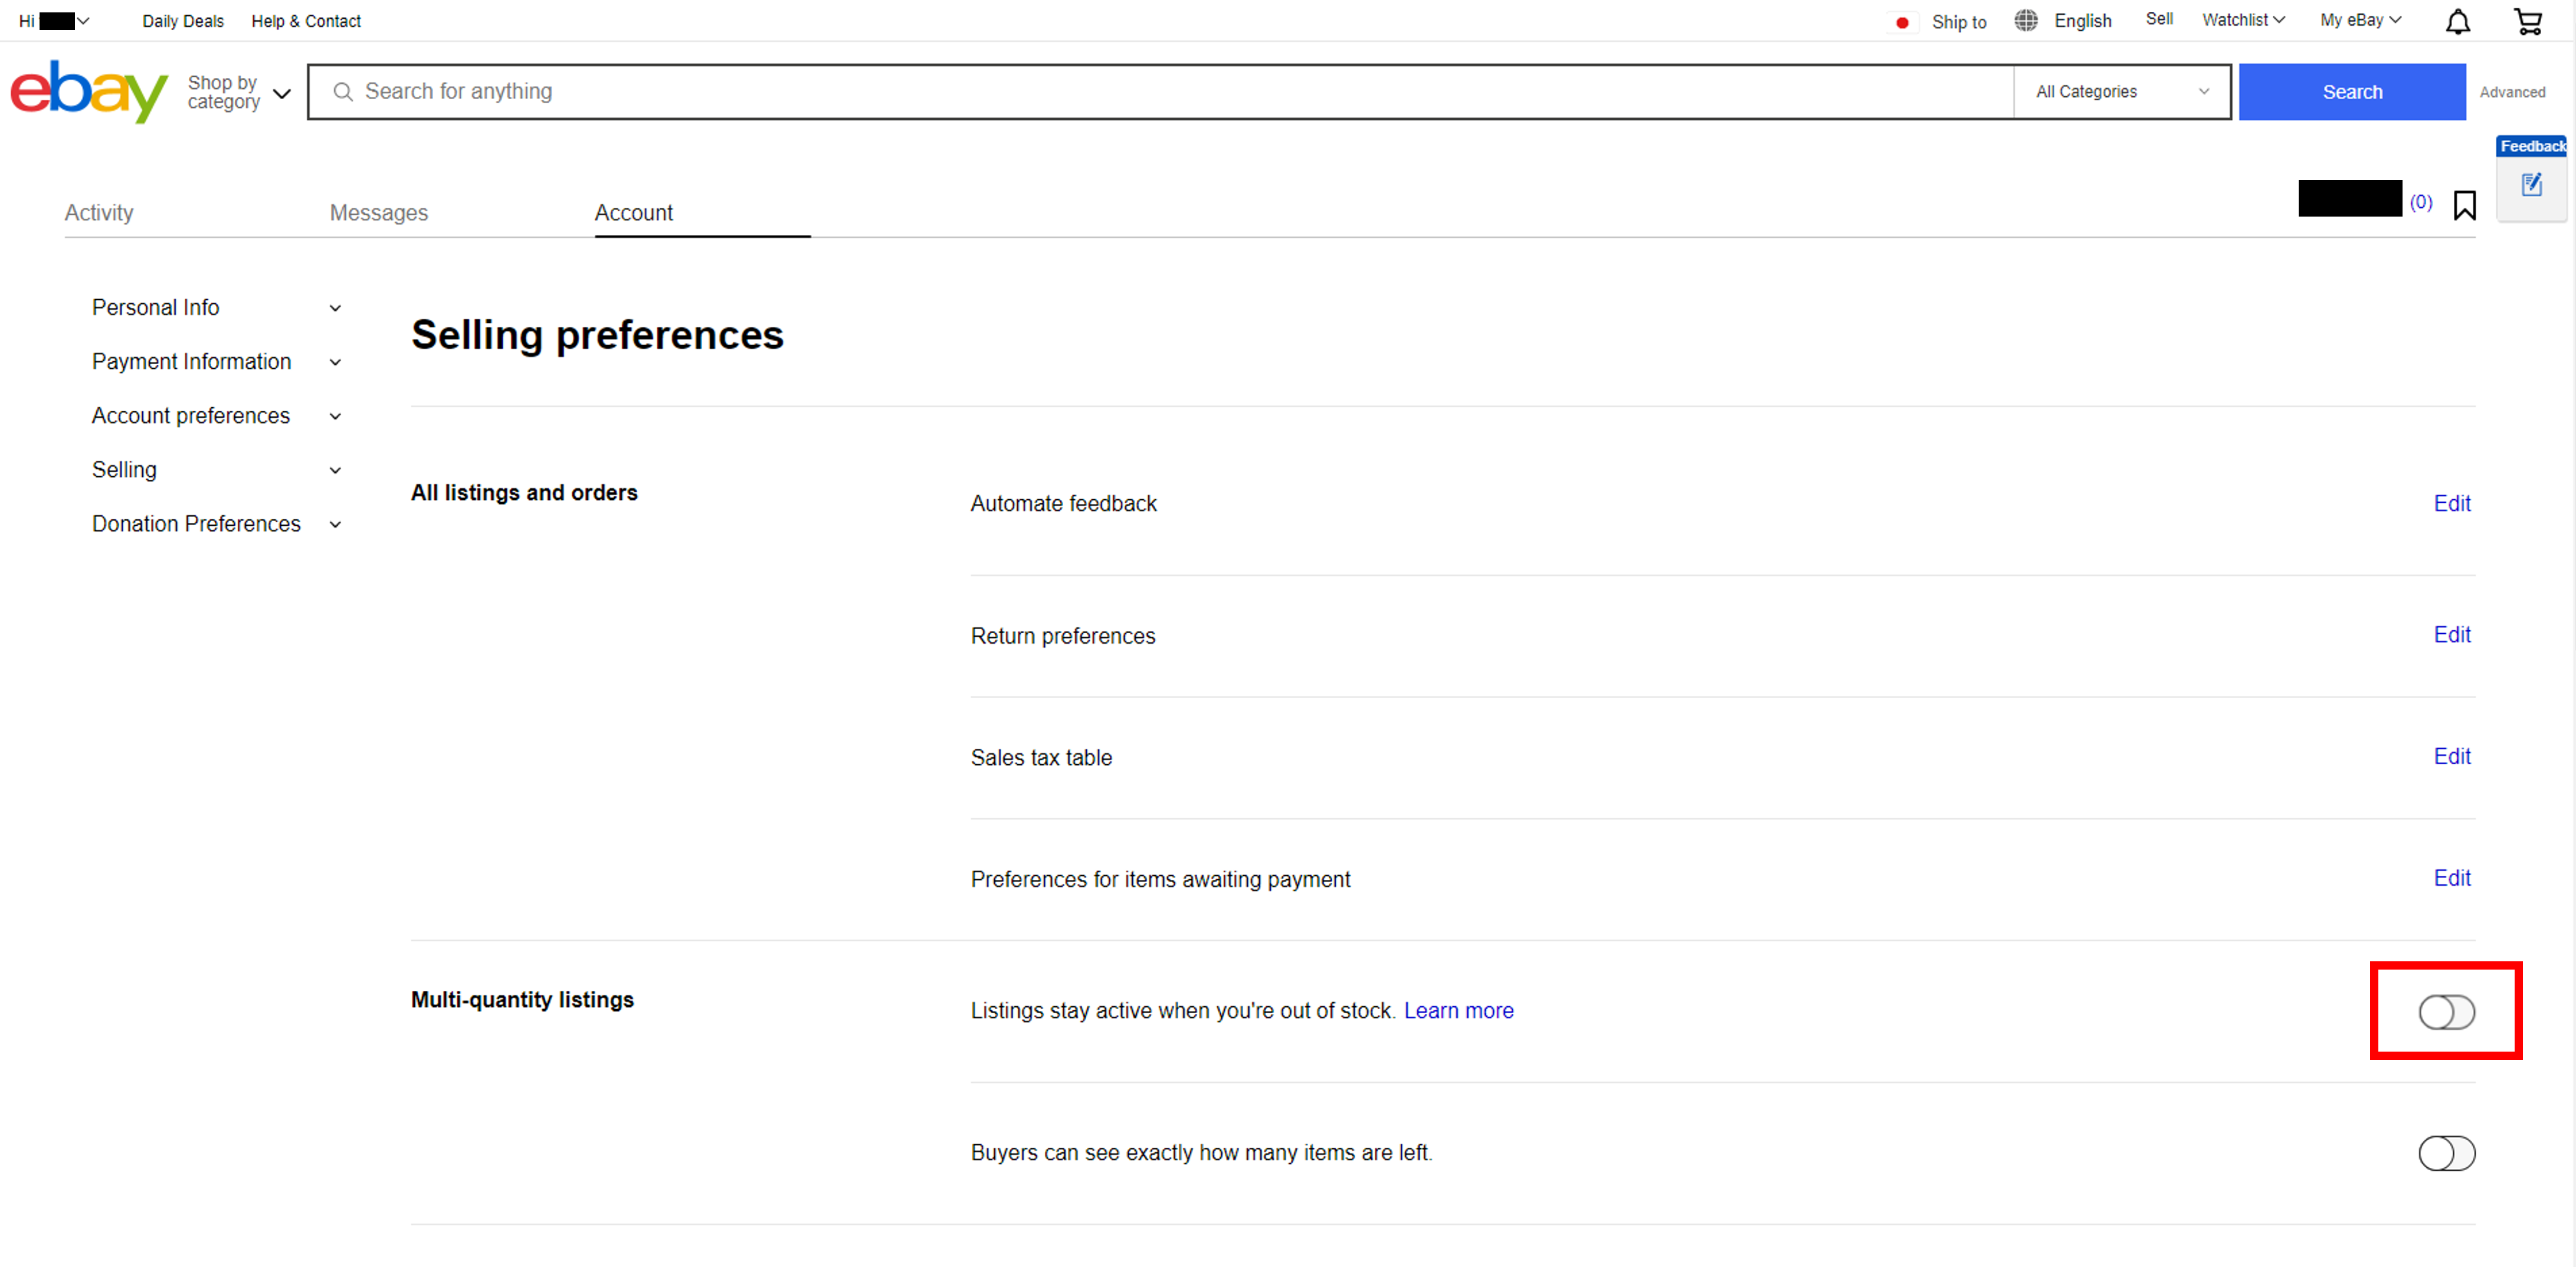The width and height of the screenshot is (2576, 1267).
Task: Open the My eBay dropdown
Action: pos(2360,20)
